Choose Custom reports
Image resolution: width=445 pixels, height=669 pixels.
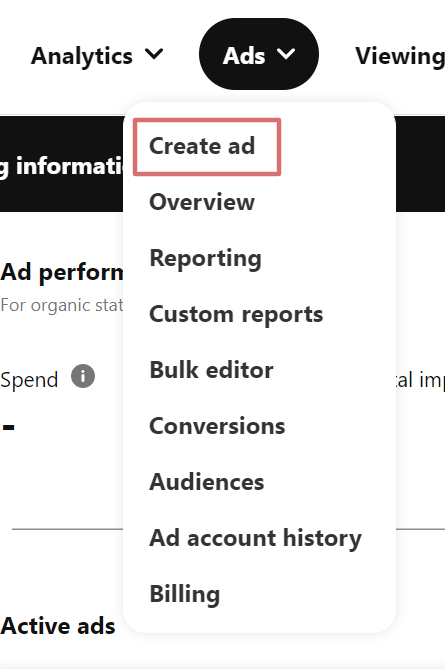pyautogui.click(x=236, y=315)
